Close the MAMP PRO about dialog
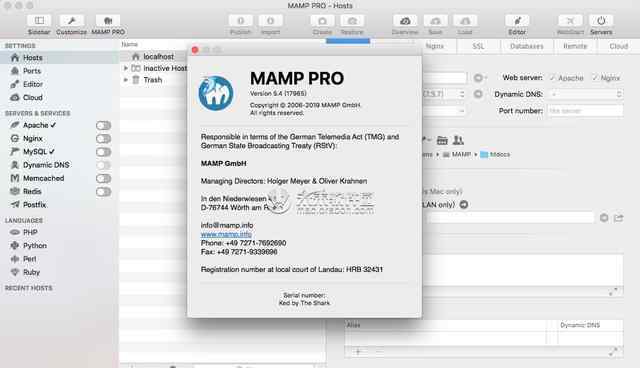Screen dimensions: 640x368 [x=195, y=50]
